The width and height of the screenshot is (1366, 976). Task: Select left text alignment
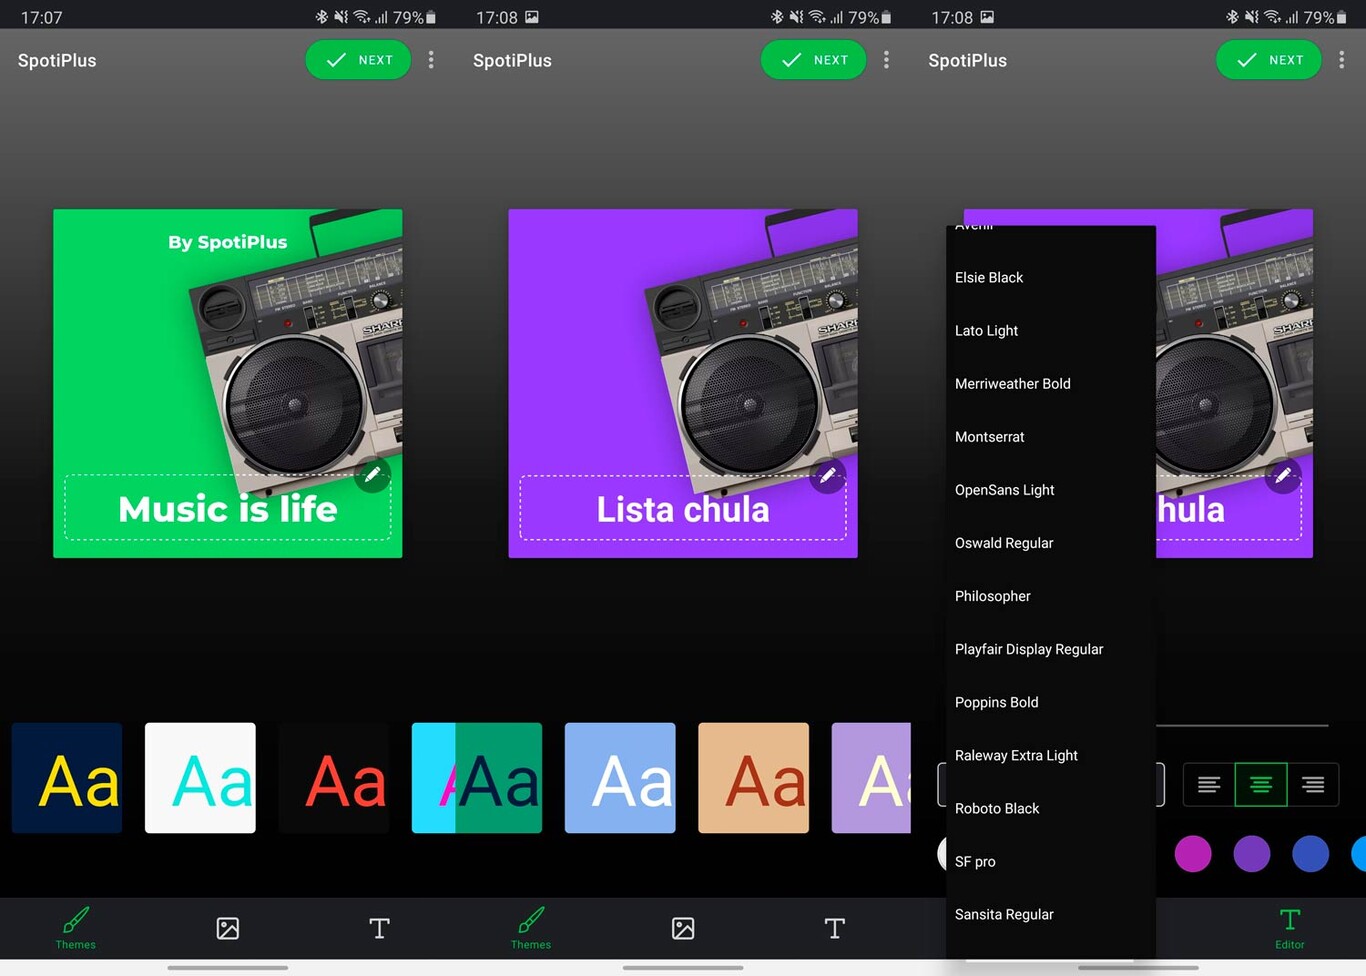pos(1209,784)
